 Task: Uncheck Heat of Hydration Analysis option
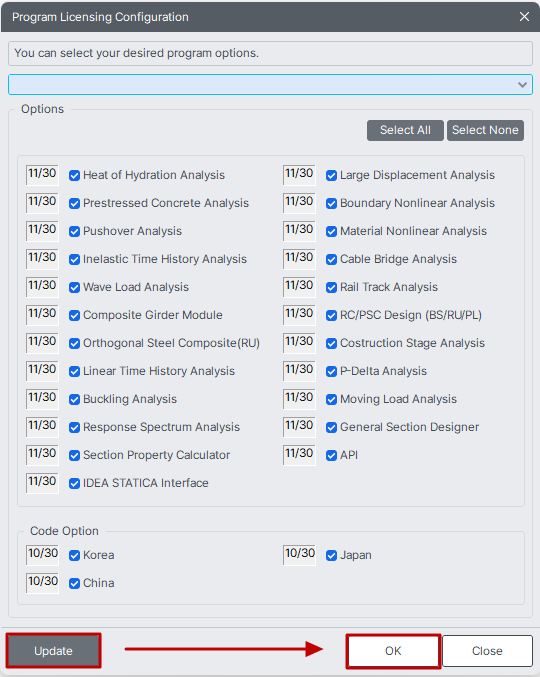pyautogui.click(x=74, y=175)
